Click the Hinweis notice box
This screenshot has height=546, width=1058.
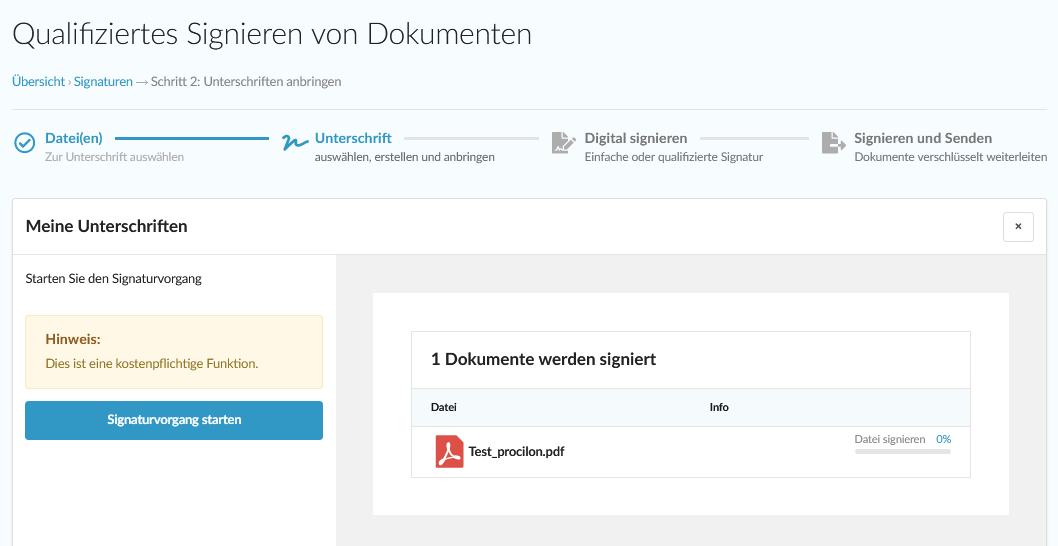pyautogui.click(x=174, y=352)
